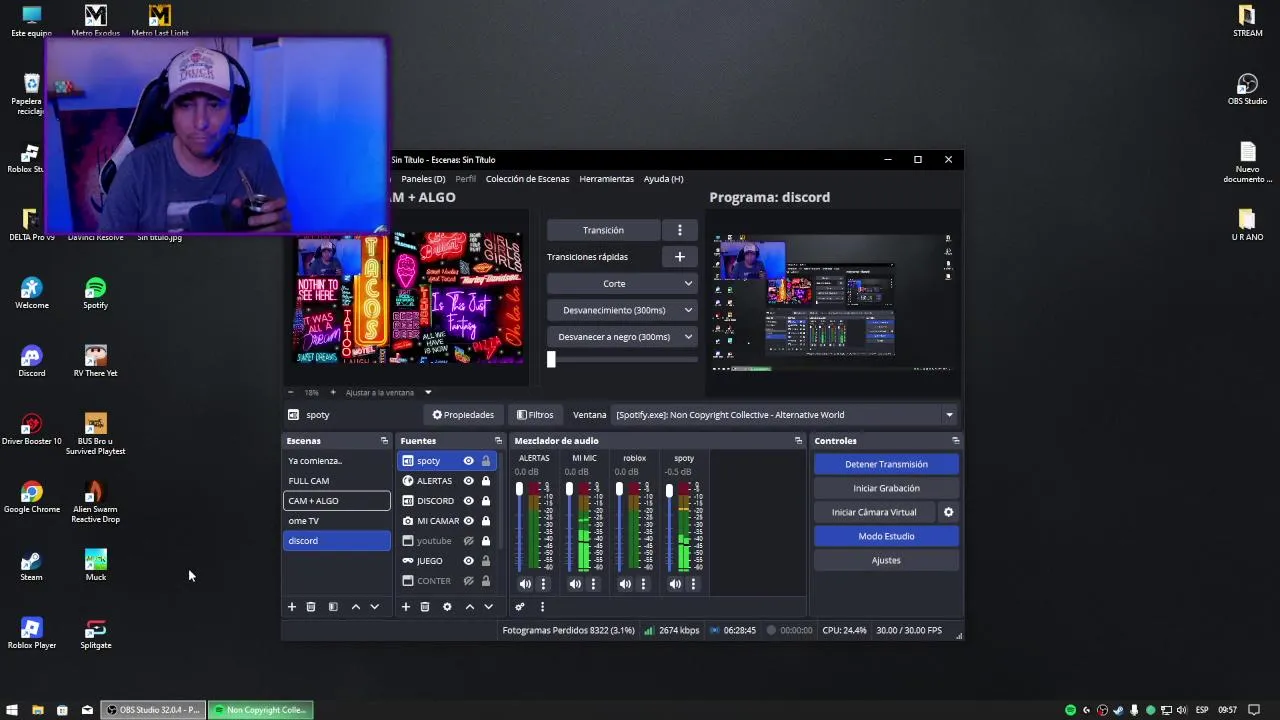
Task: Toggle visibility of ALERTAS source
Action: [x=468, y=481]
